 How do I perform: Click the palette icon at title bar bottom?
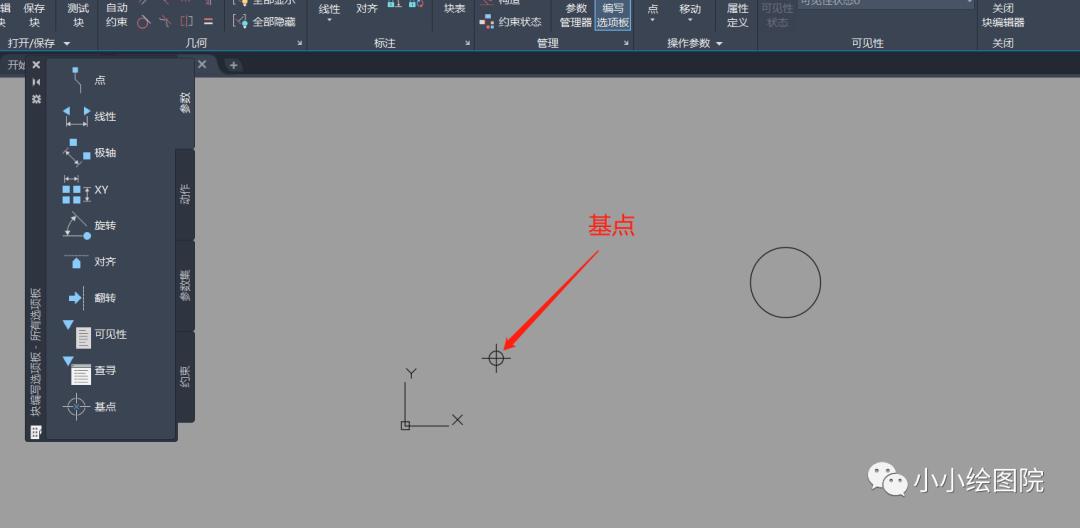pyautogui.click(x=36, y=432)
